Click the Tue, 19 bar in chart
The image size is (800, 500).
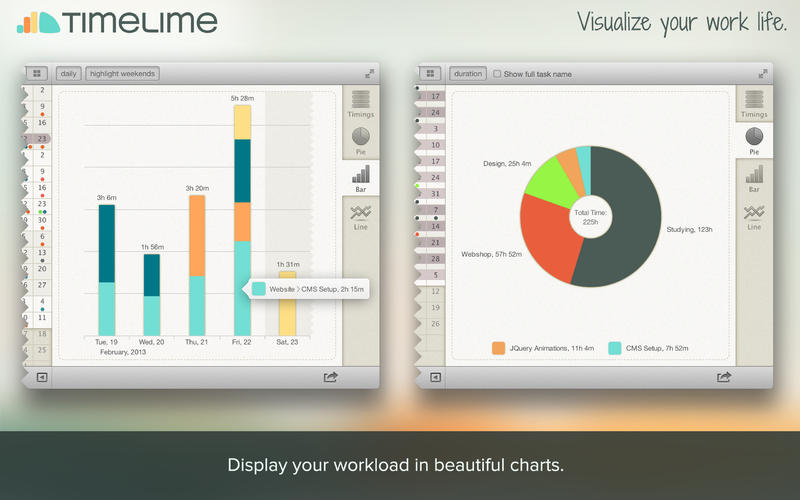pos(107,270)
